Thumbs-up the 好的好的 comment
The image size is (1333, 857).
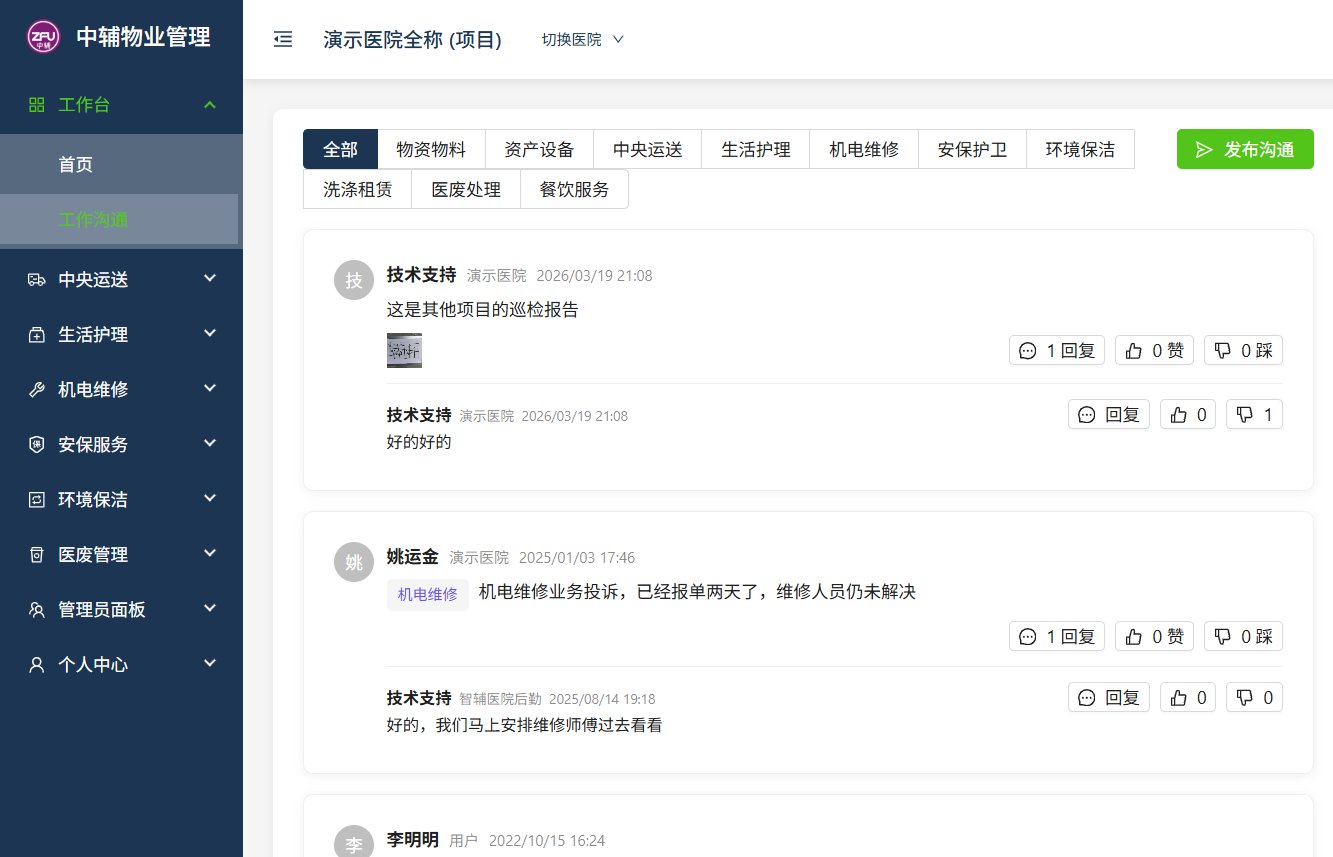1188,414
